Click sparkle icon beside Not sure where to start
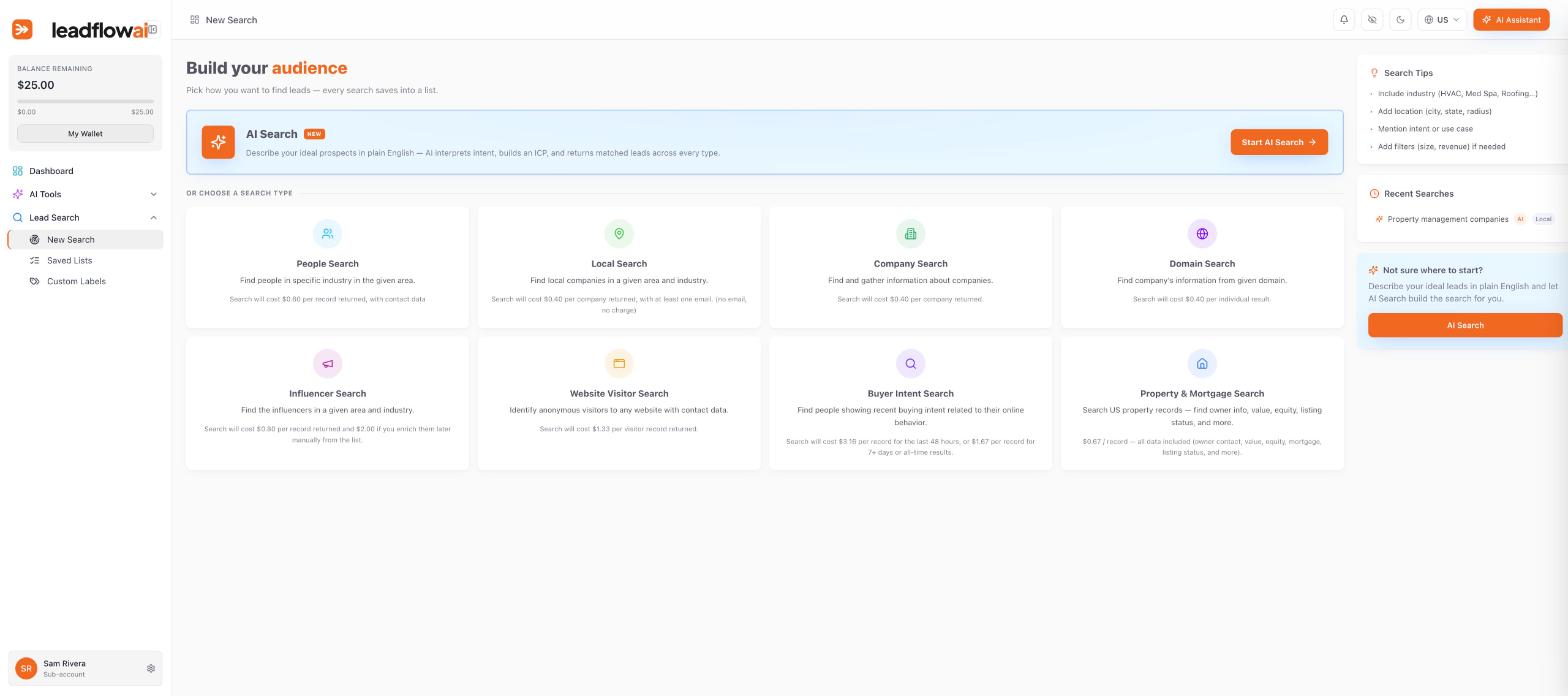 (1373, 270)
